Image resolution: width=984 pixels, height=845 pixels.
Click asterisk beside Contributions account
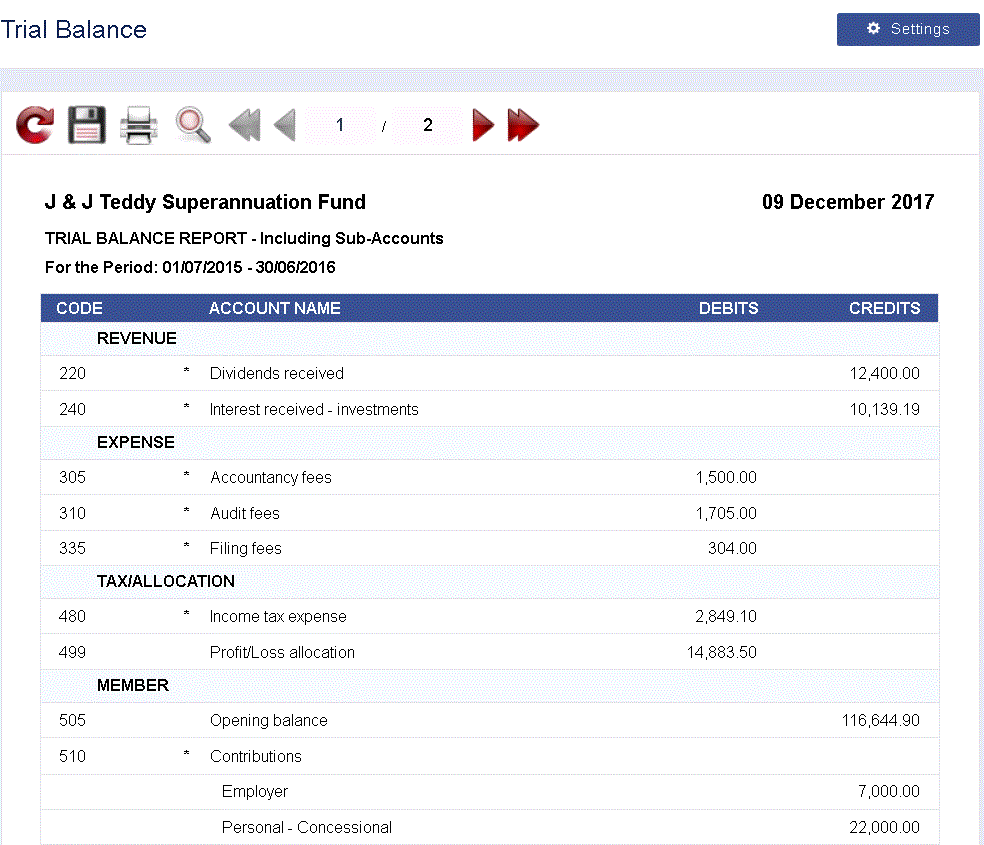[186, 756]
